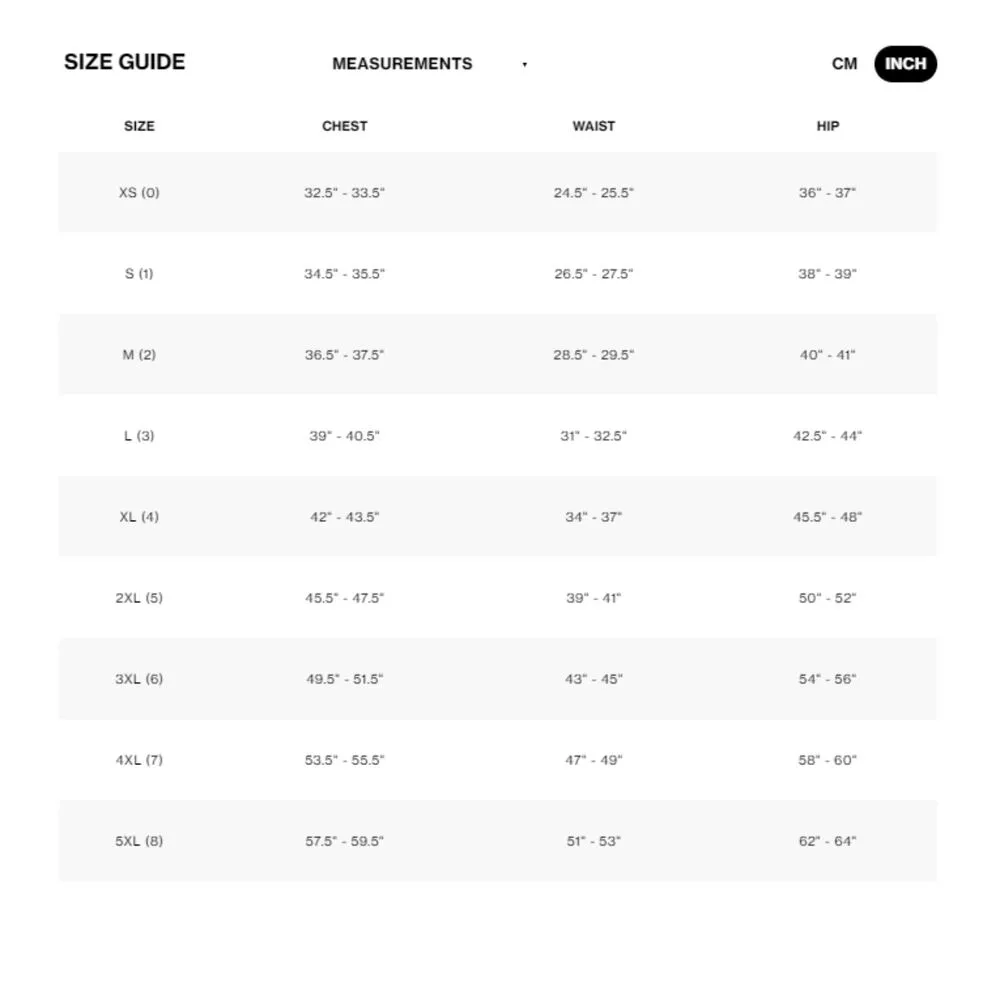Click the CHEST column header
This screenshot has width=1000, height=1000.
point(344,126)
